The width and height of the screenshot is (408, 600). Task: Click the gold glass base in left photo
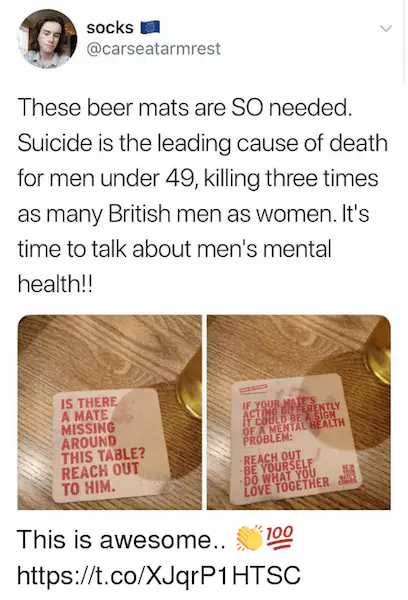[189, 385]
